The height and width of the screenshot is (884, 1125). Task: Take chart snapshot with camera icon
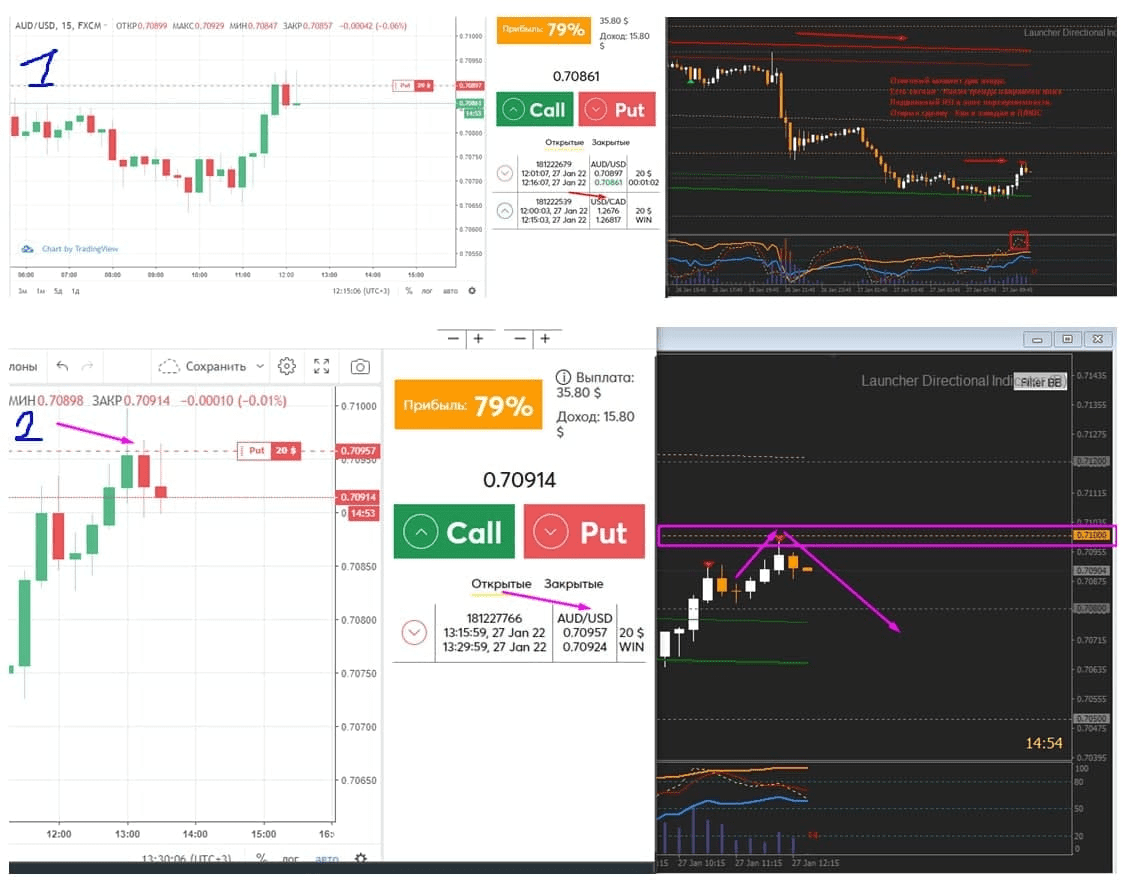(x=360, y=366)
